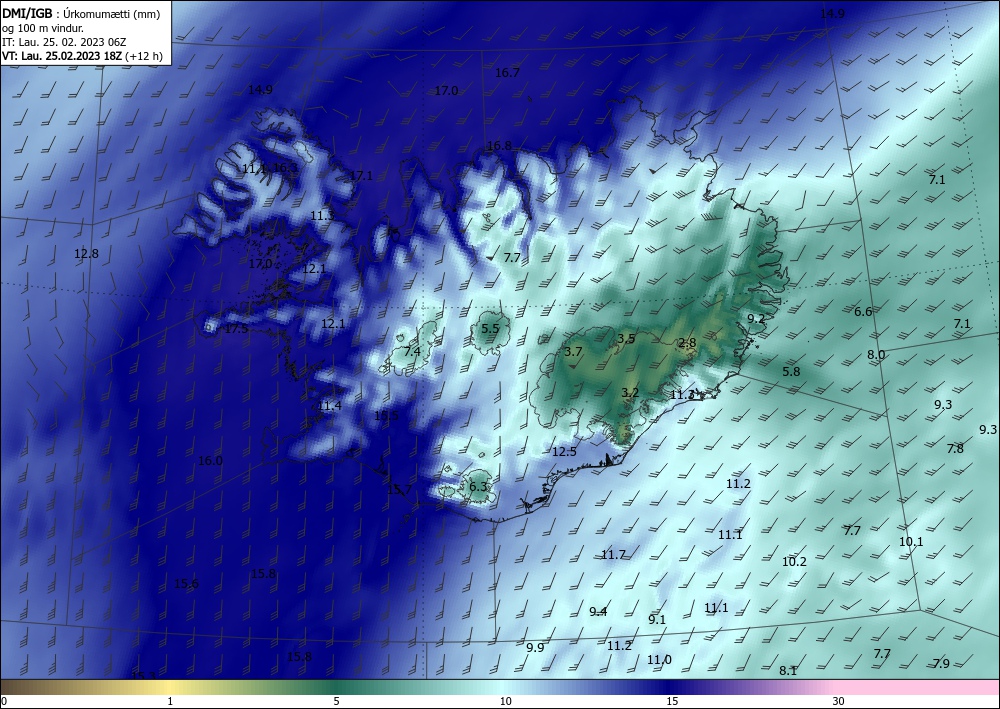Click the '15' label on the color scale

click(672, 701)
